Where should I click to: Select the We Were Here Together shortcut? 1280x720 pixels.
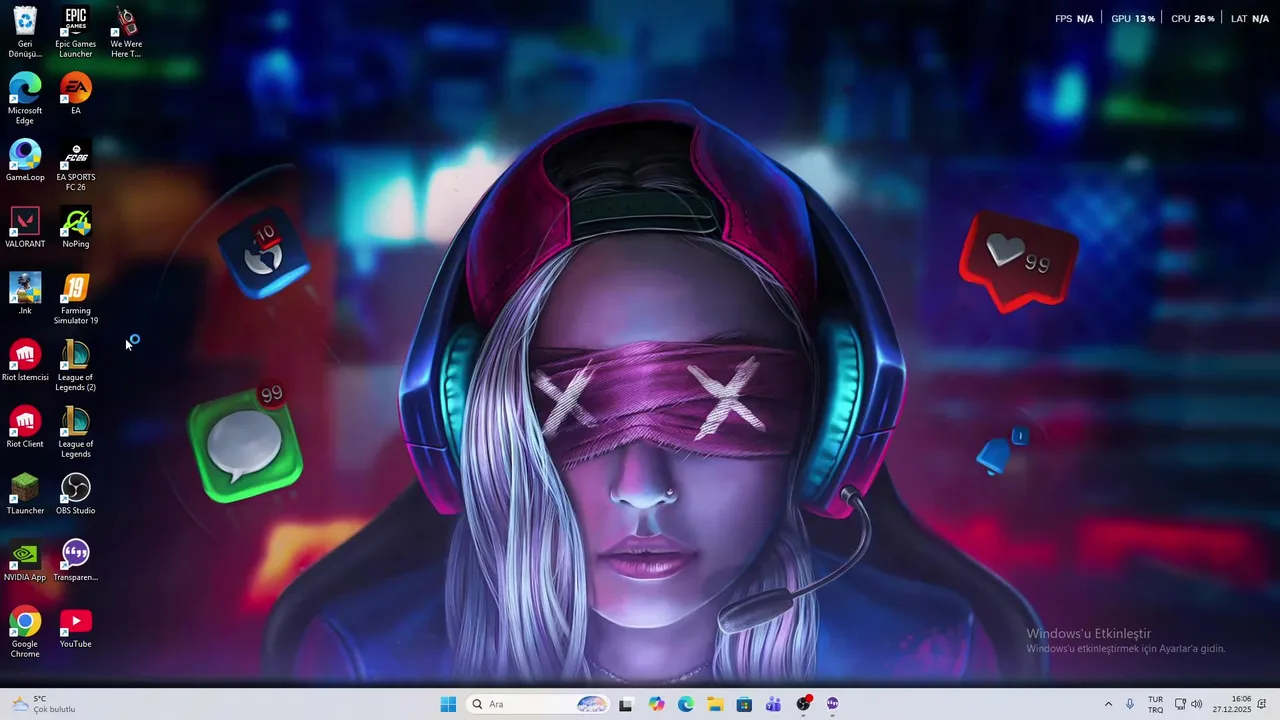pos(126,33)
